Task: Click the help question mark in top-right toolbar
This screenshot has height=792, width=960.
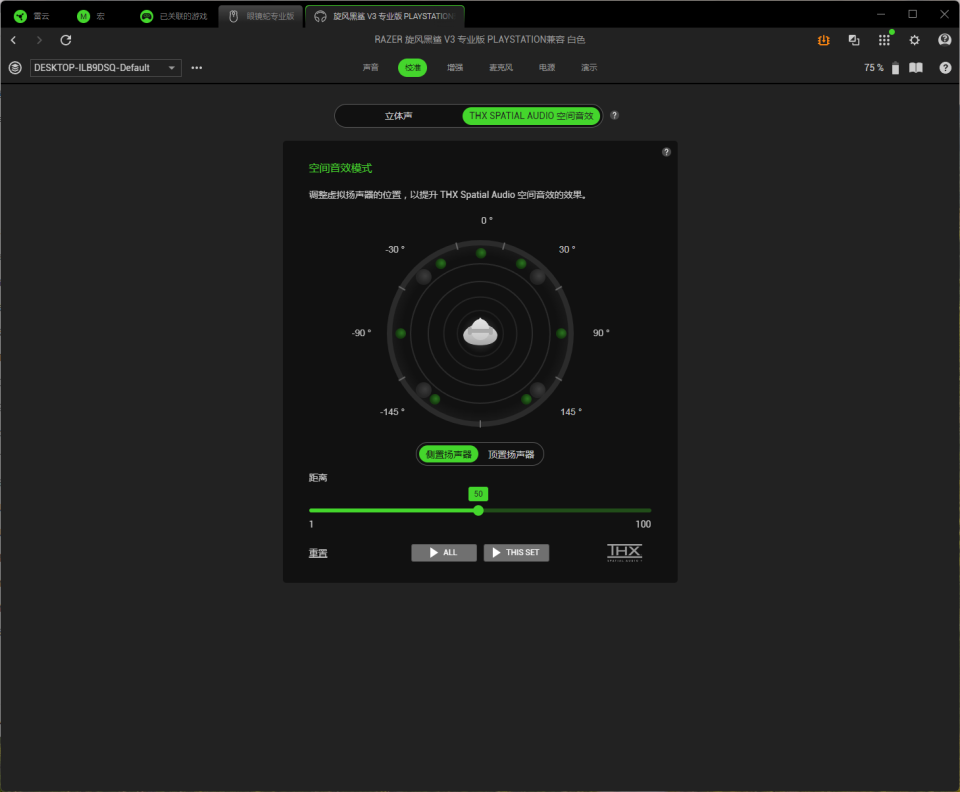Action: click(x=945, y=67)
